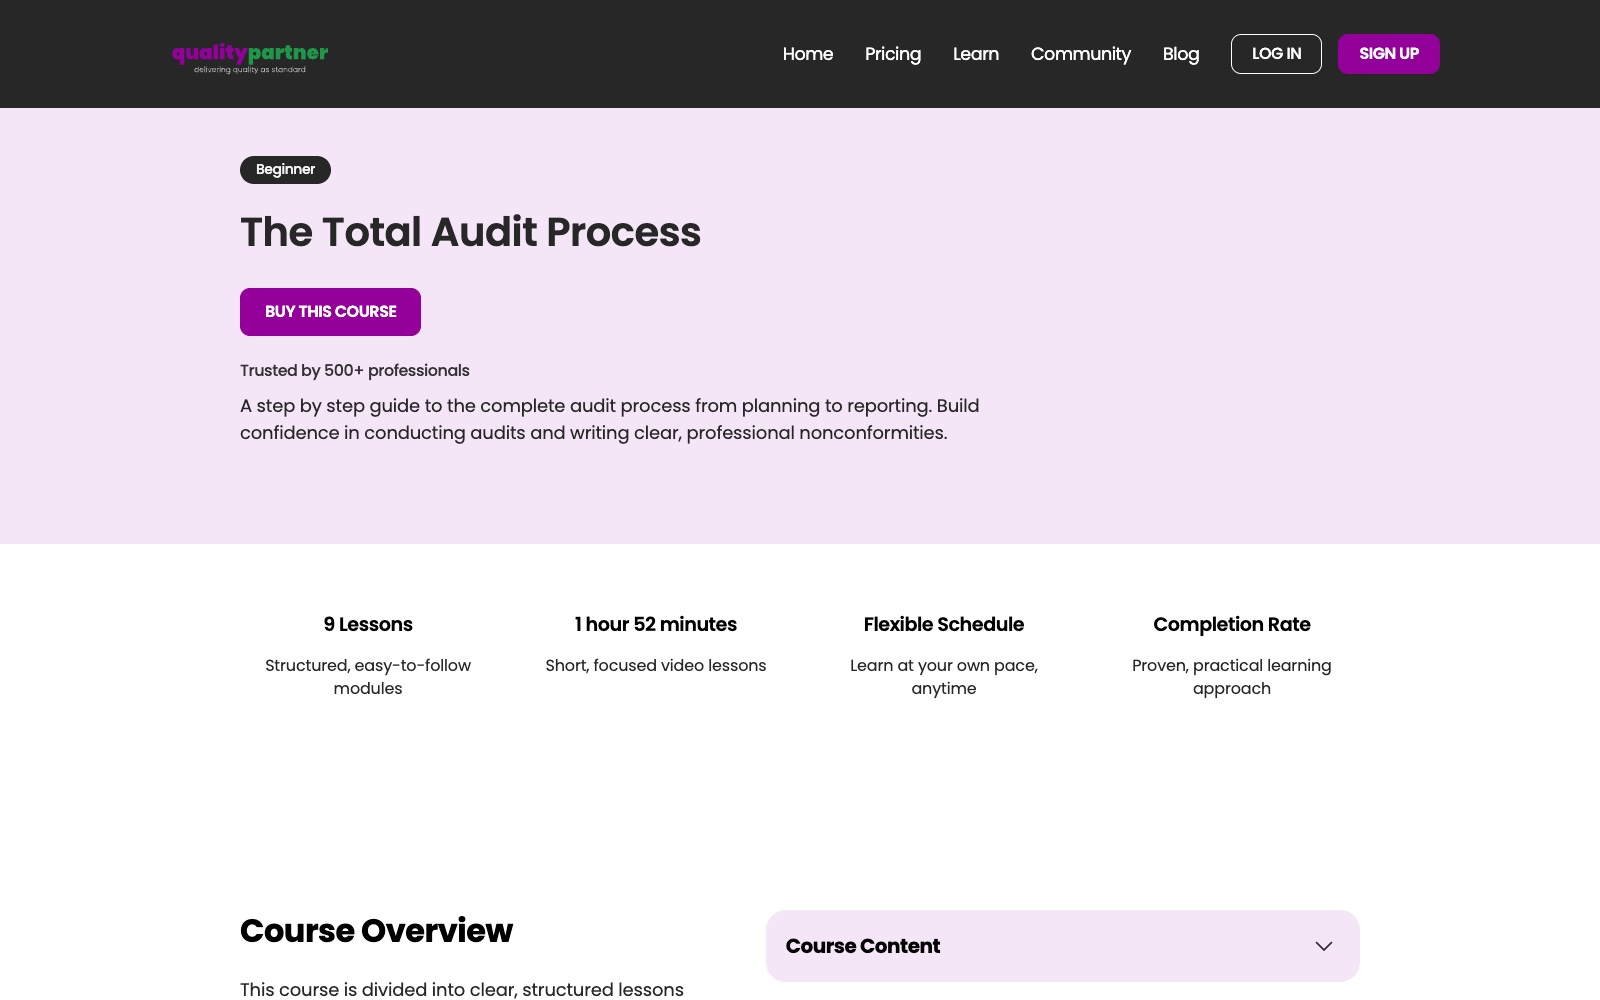Select the step by step guide description

click(610, 419)
